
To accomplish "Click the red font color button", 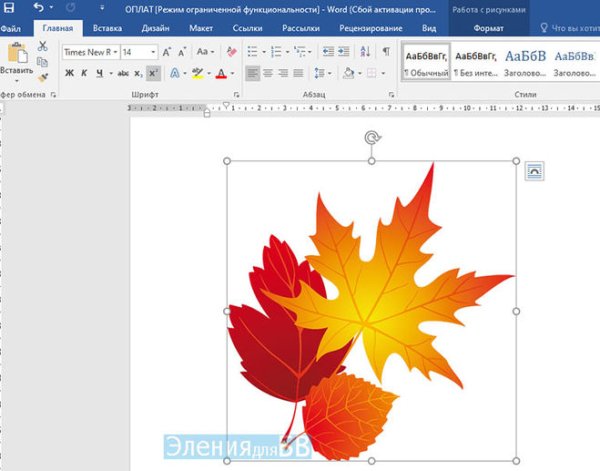I will coord(221,73).
